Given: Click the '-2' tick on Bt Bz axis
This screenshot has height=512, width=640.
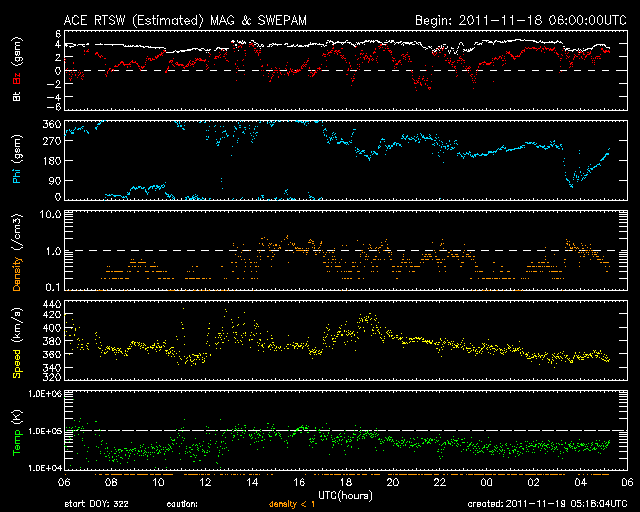Looking at the screenshot, I should tap(53, 84).
